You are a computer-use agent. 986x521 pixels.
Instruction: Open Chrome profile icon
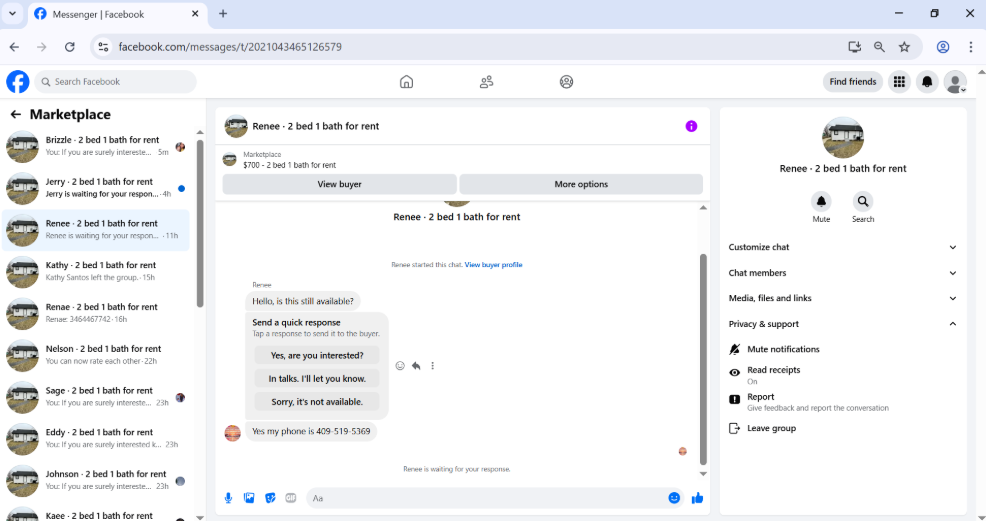[943, 47]
